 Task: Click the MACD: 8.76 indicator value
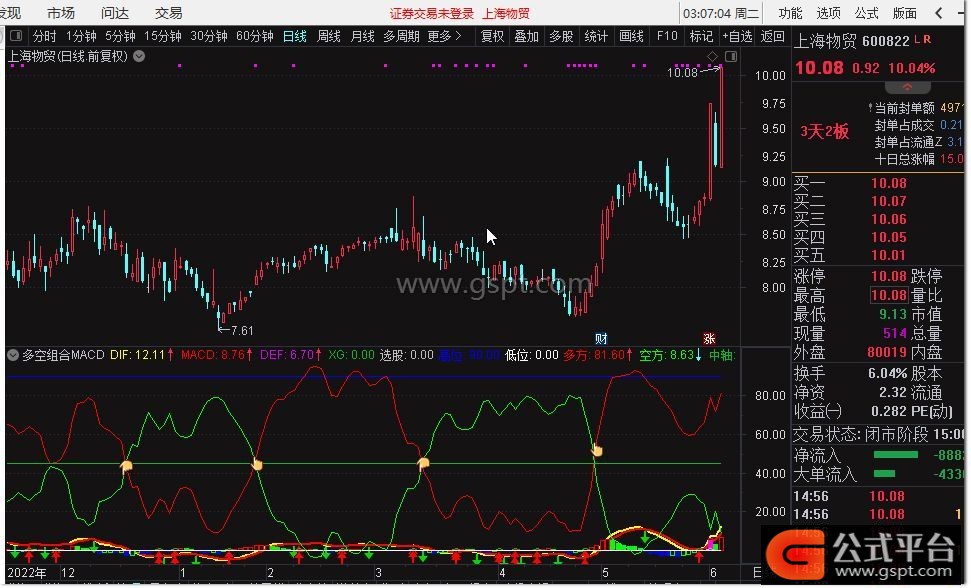(217, 355)
